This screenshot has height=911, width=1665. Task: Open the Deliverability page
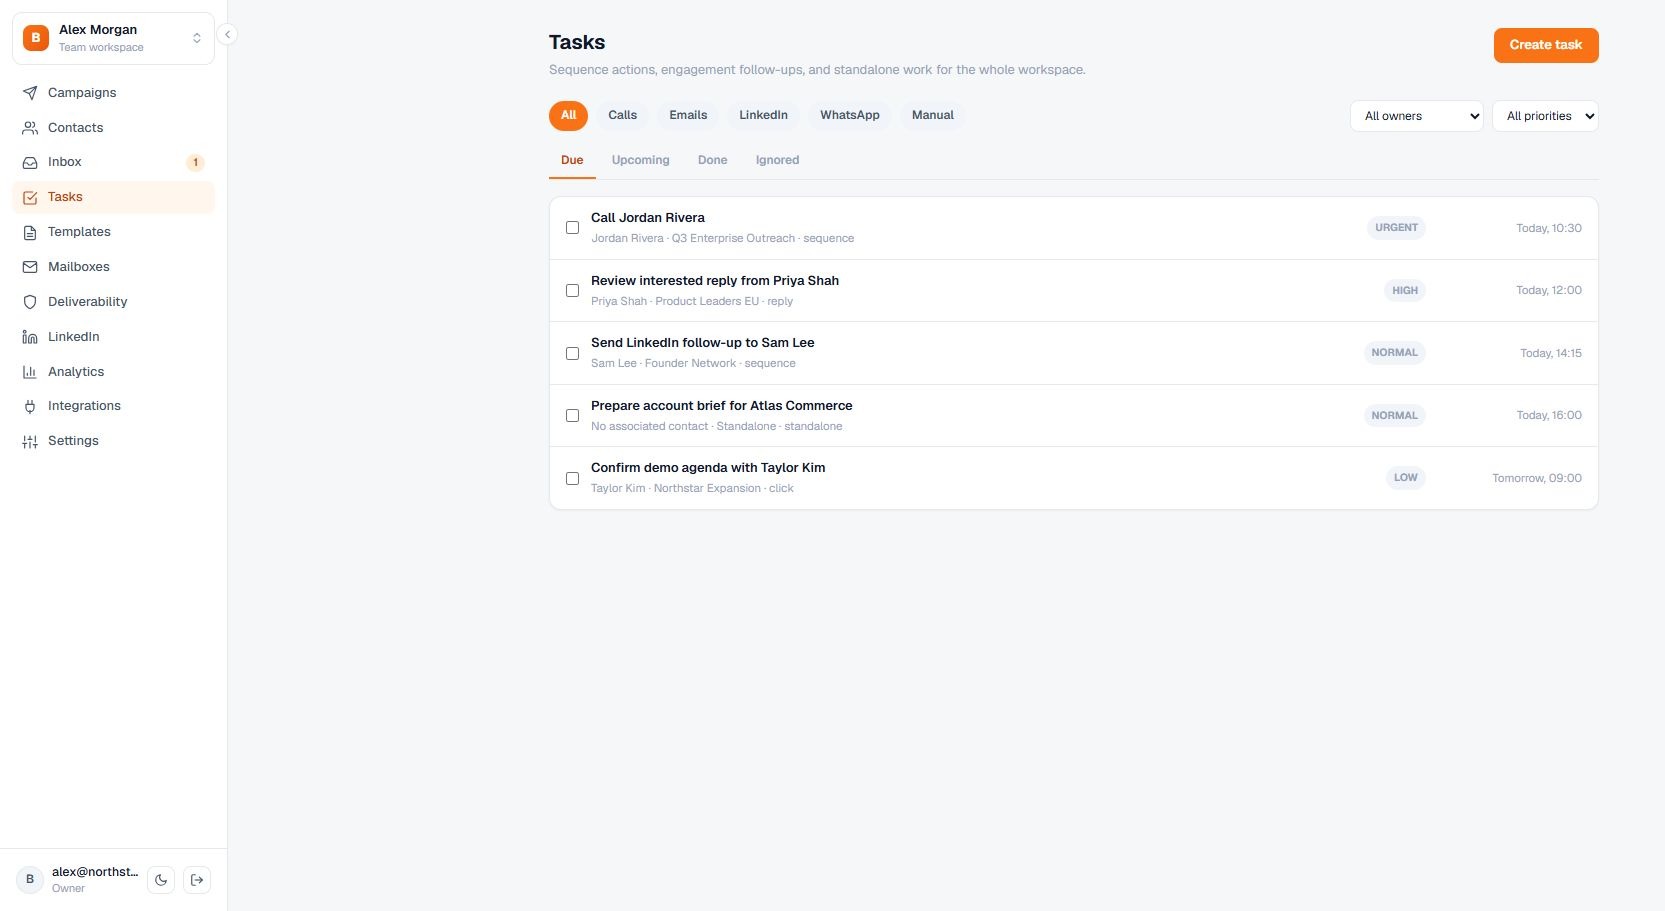pos(113,302)
